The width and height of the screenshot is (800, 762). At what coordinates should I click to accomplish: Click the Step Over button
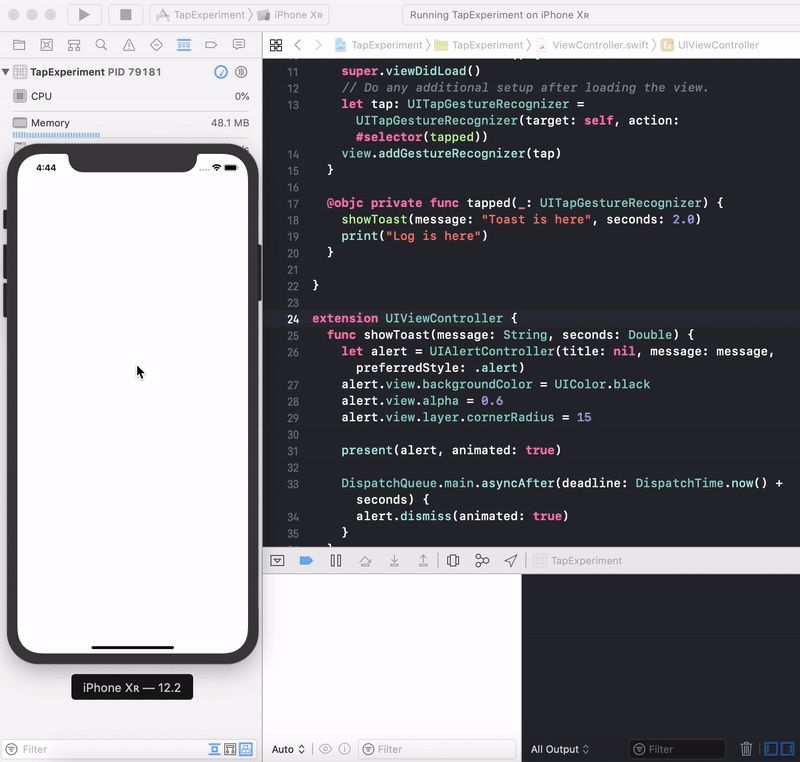pyautogui.click(x=365, y=561)
